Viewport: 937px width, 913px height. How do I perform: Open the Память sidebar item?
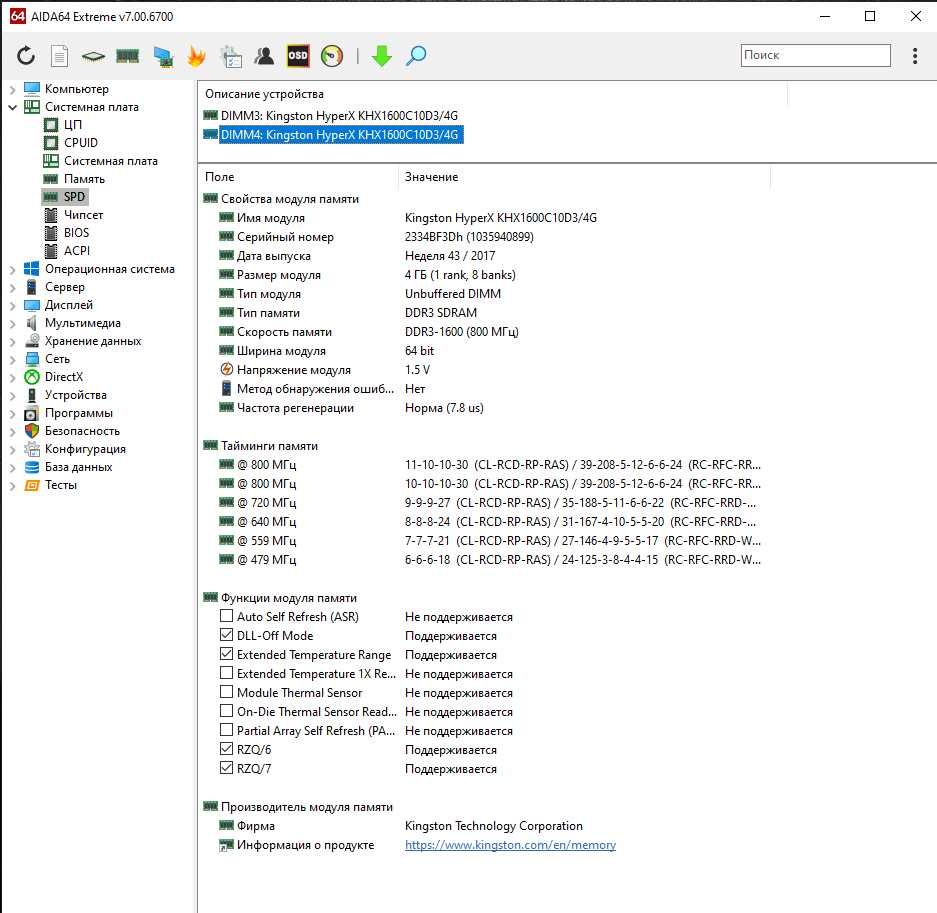tap(84, 179)
